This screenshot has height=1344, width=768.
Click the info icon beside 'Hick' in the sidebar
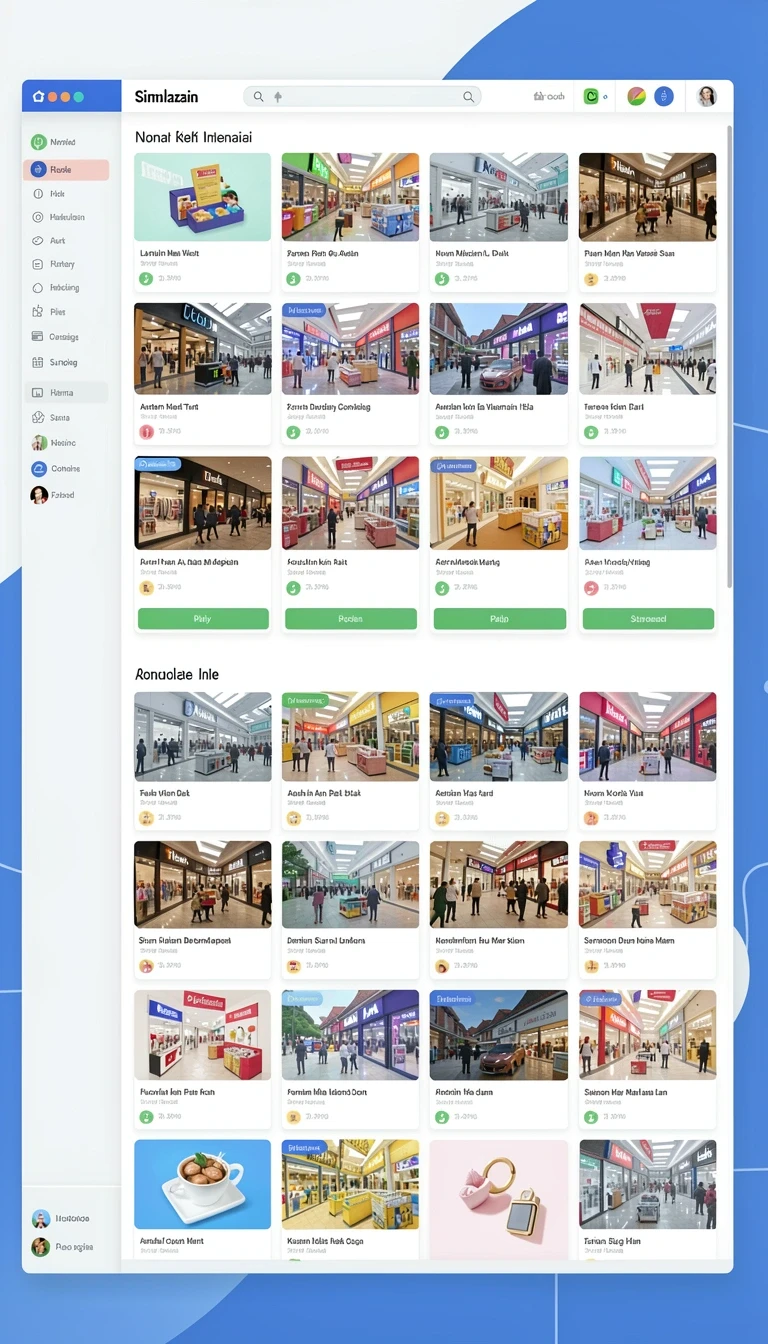38,194
